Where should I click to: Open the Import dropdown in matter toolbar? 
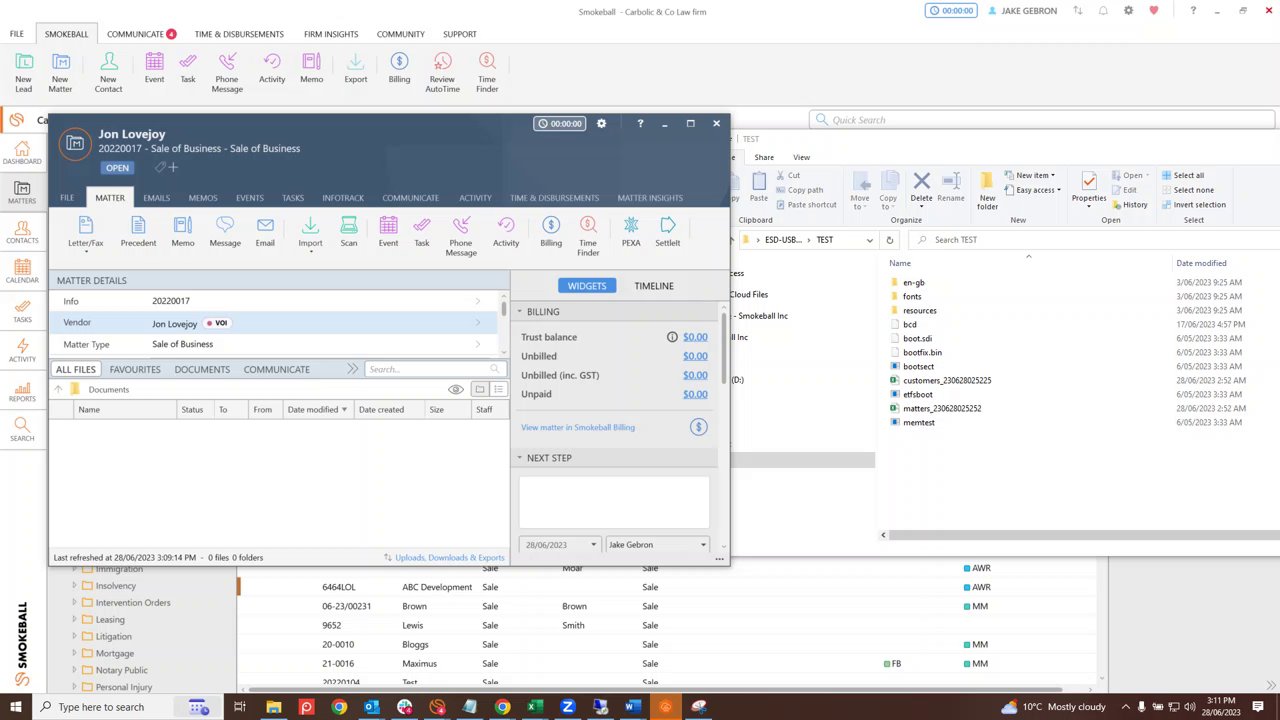pyautogui.click(x=310, y=233)
